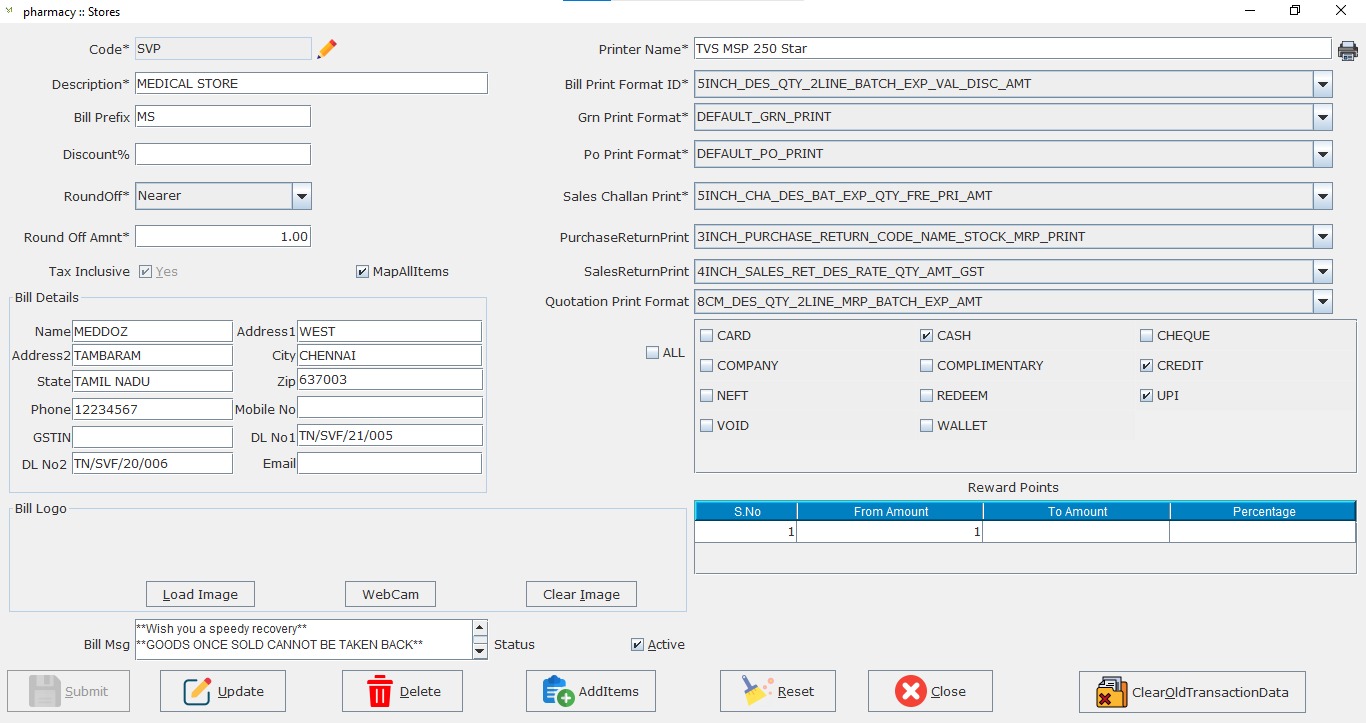
Task: Expand the Po Print Format list
Action: pyautogui.click(x=1323, y=154)
